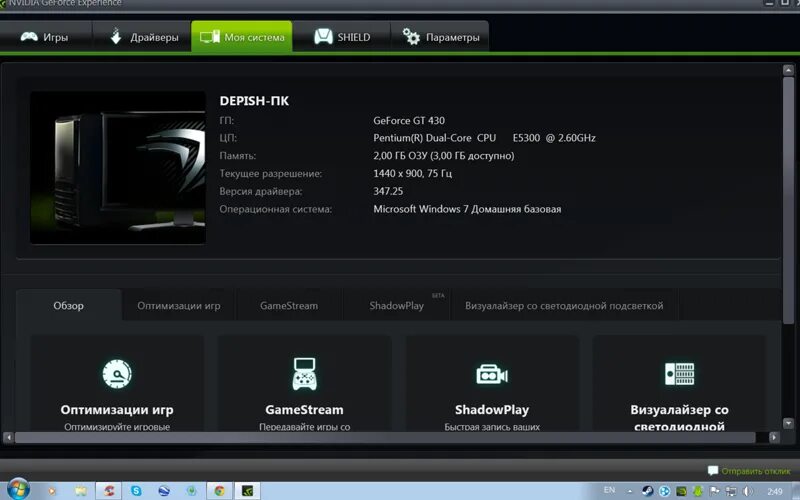Screen dimensions: 800x500
Task: Open the Windows Start menu
Action: (18, 490)
